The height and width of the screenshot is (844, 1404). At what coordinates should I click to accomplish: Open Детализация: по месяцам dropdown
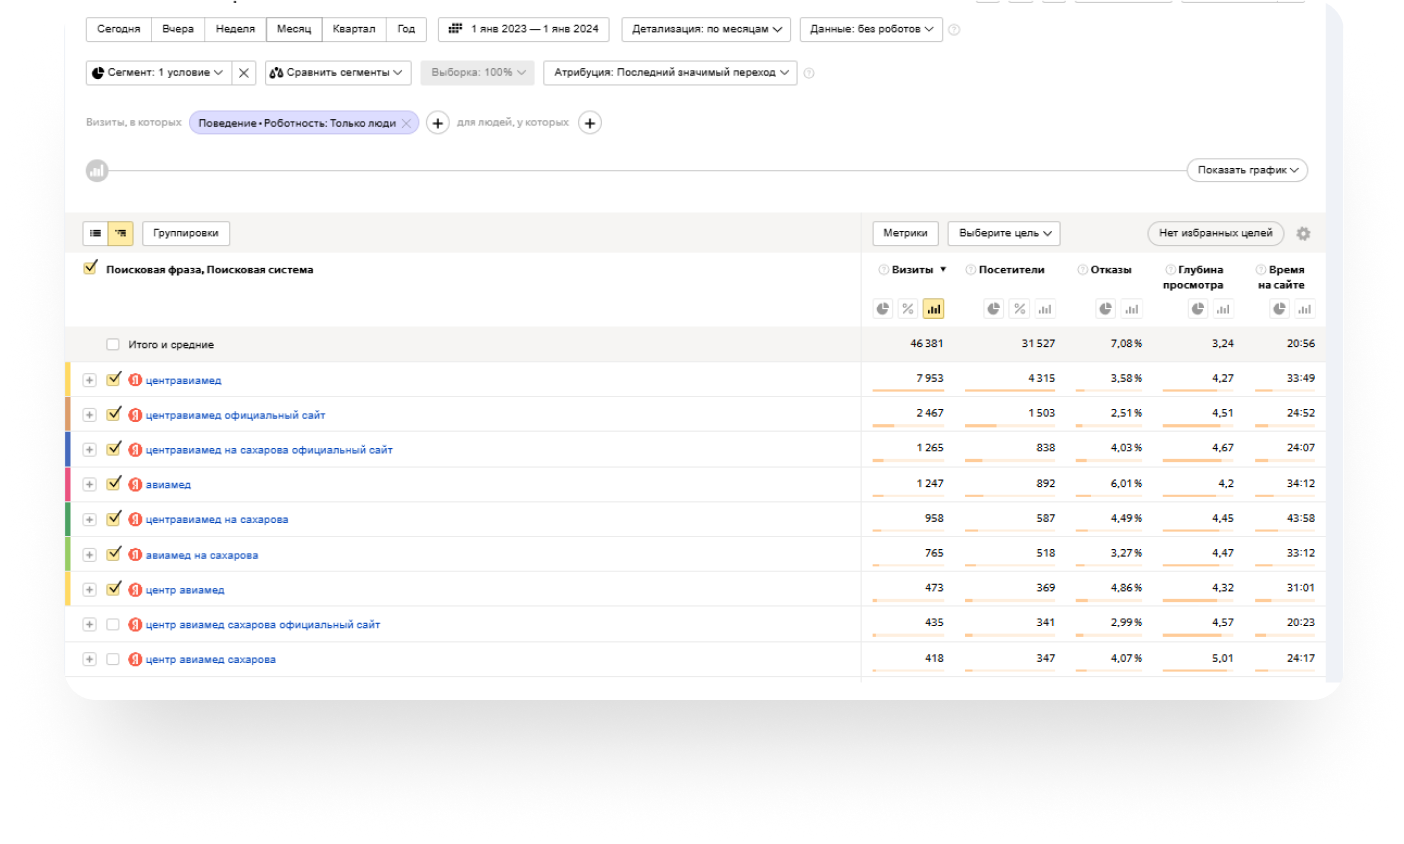706,30
